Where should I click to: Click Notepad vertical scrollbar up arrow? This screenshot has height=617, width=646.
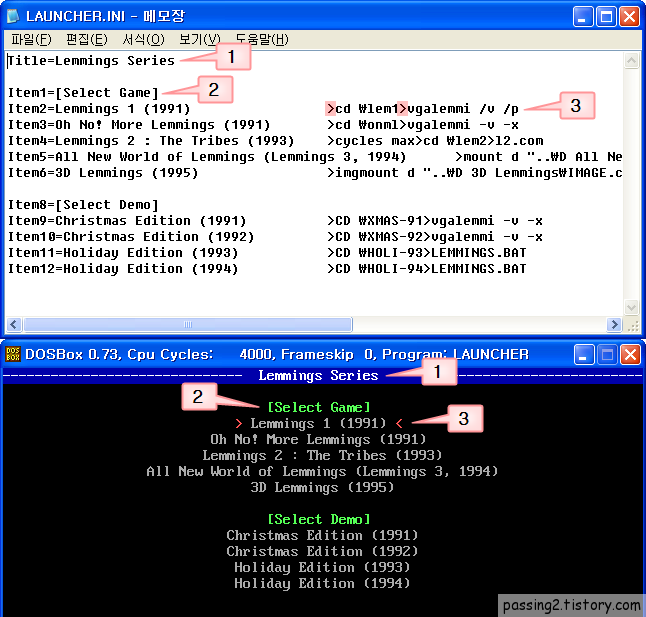coord(631,61)
